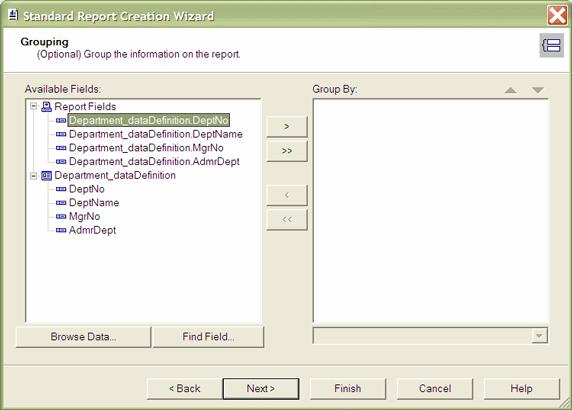Click field icon beside DeptName under the table

tap(61, 203)
